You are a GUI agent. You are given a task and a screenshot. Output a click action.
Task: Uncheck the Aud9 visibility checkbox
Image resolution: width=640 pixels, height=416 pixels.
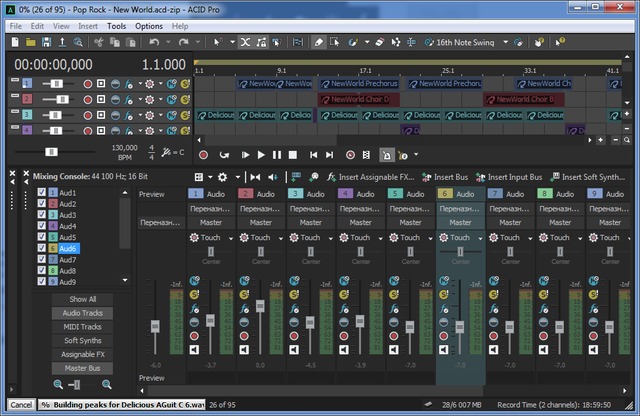41,281
